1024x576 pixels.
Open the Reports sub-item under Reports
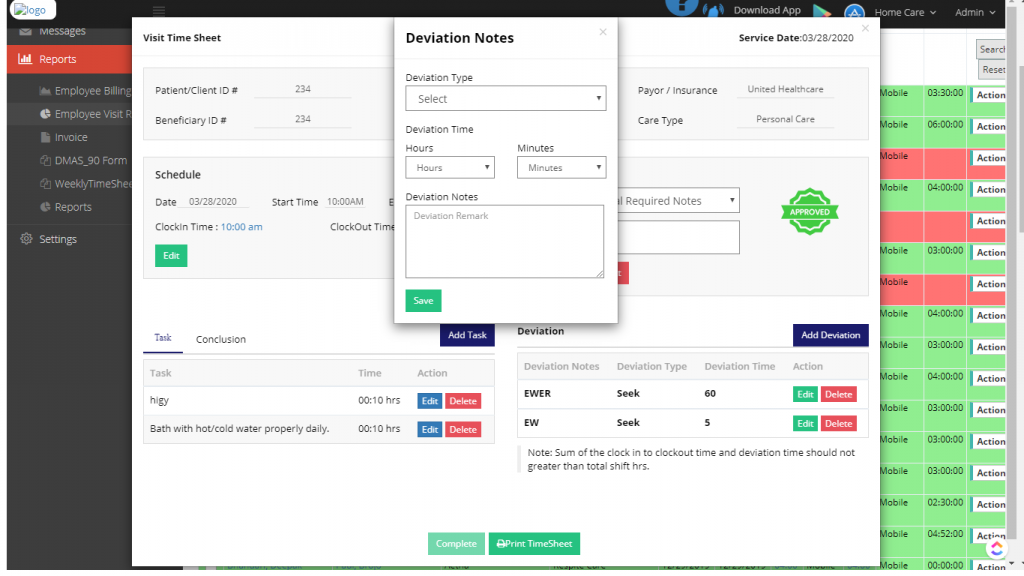pos(72,207)
